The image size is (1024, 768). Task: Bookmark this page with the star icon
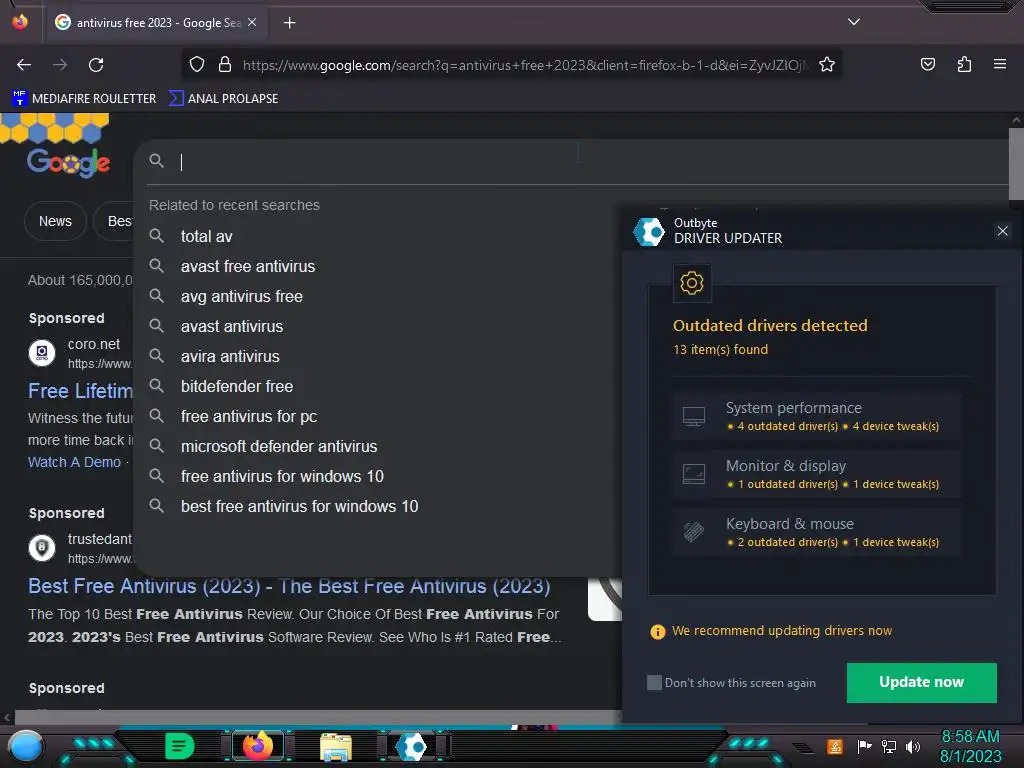(x=827, y=65)
